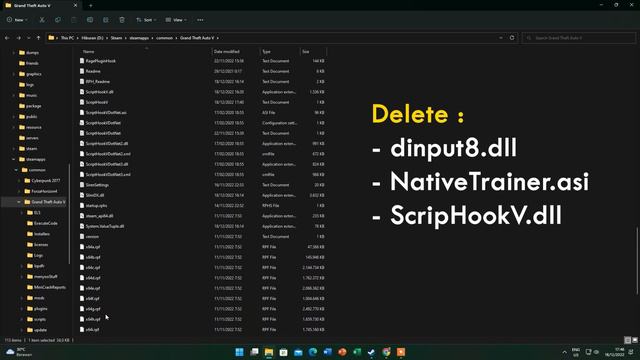This screenshot has height=360, width=640.
Task: Sort by Name column header
Action: [89, 51]
